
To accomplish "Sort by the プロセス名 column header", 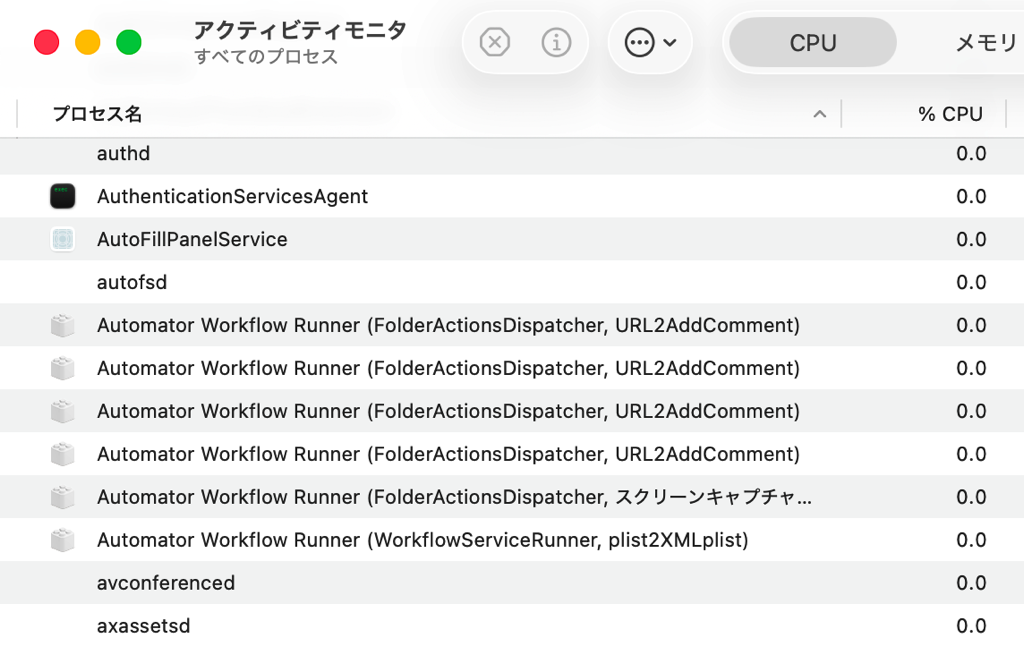I will (97, 114).
